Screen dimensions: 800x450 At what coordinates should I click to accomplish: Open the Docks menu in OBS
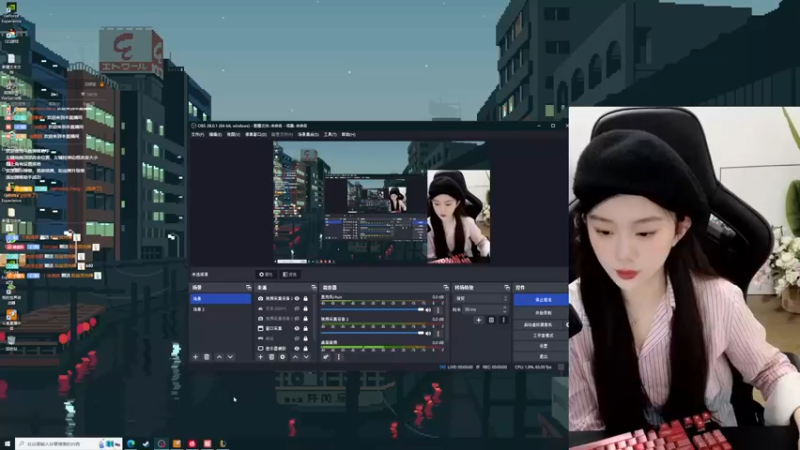coord(256,135)
